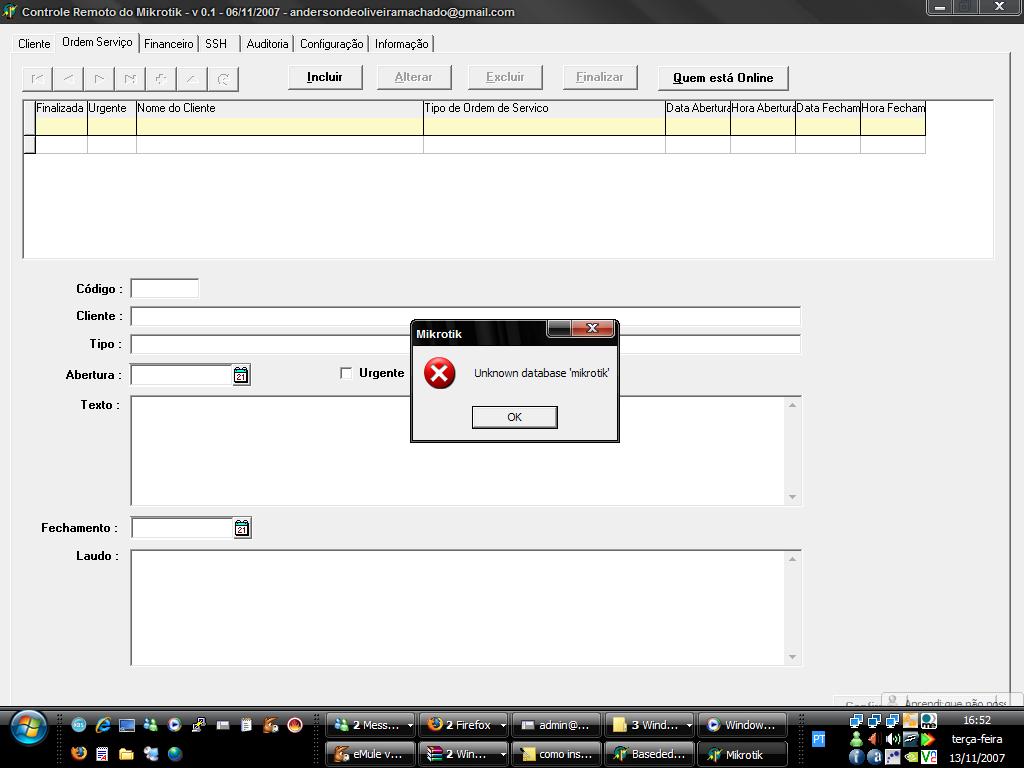1024x768 pixels.
Task: Close the Mikrotik error dialog with X
Action: pyautogui.click(x=592, y=328)
